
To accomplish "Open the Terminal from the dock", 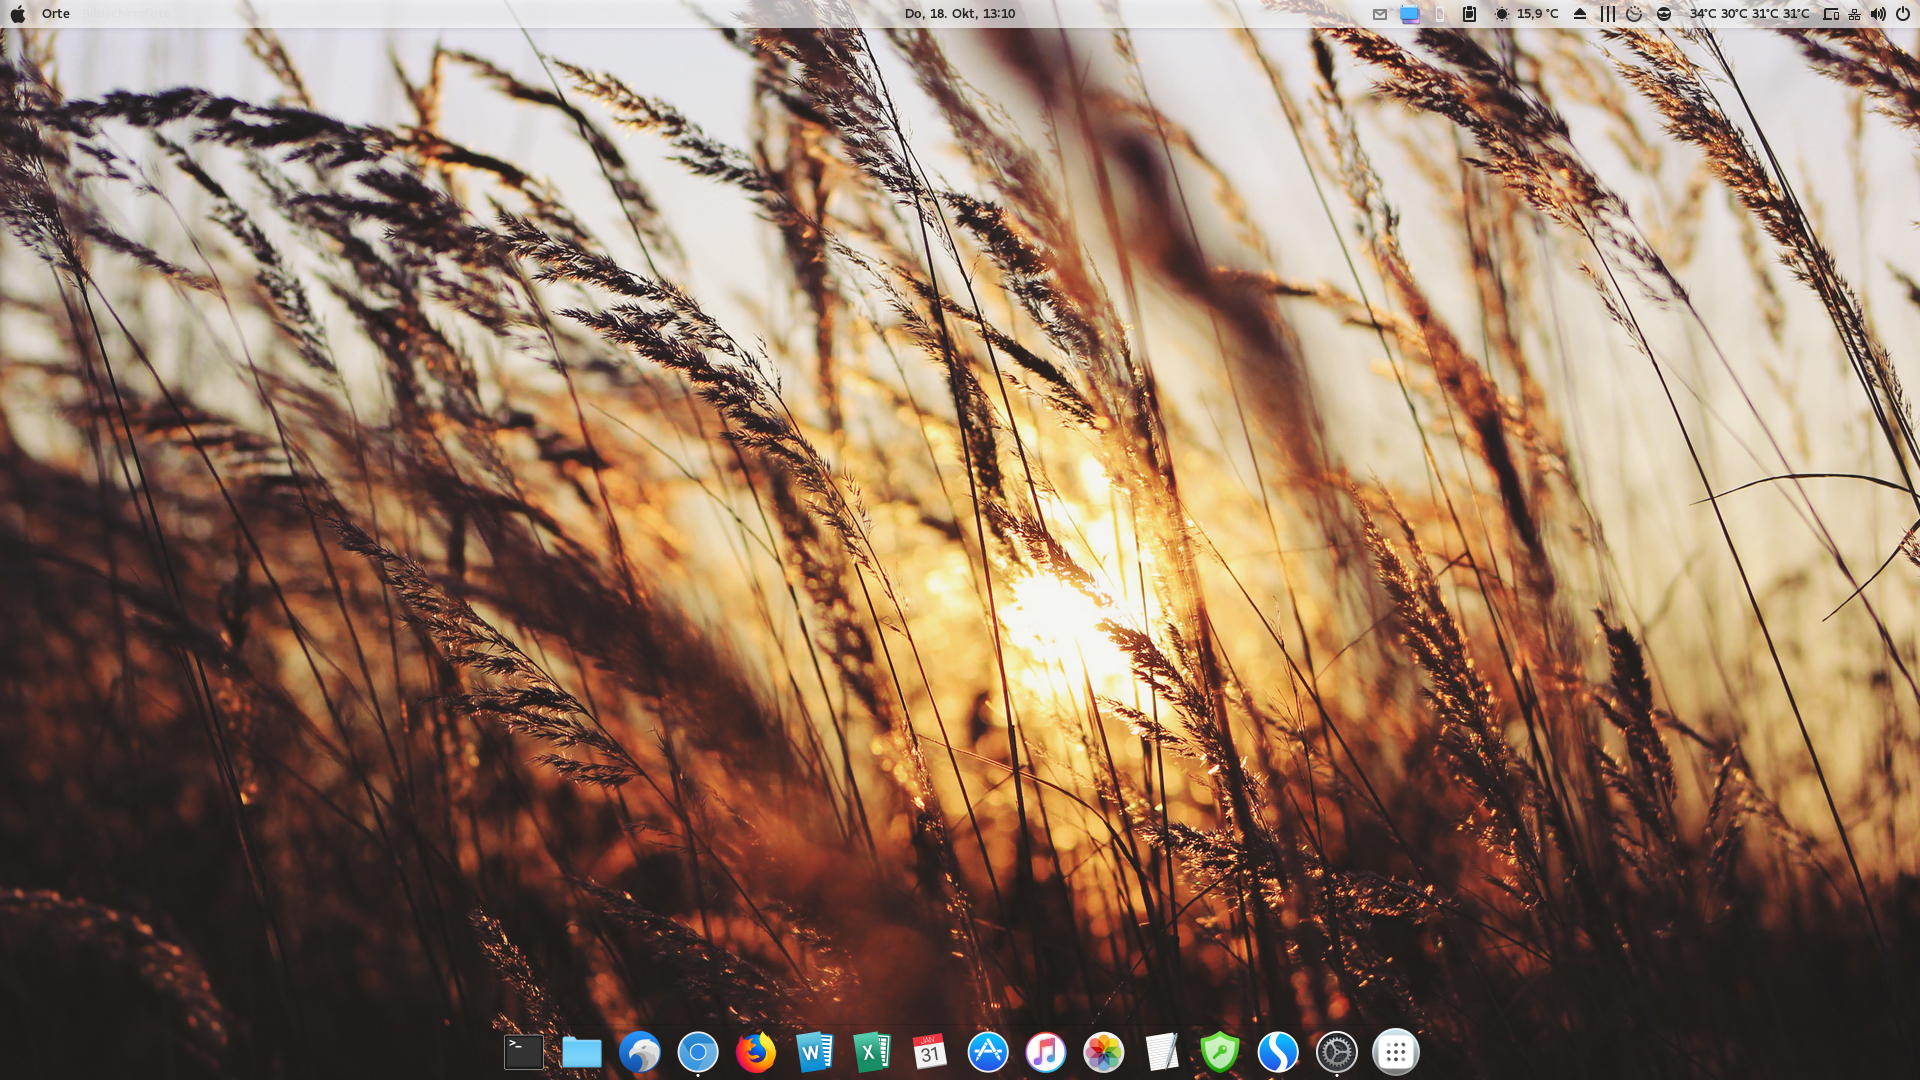I will click(x=524, y=1052).
